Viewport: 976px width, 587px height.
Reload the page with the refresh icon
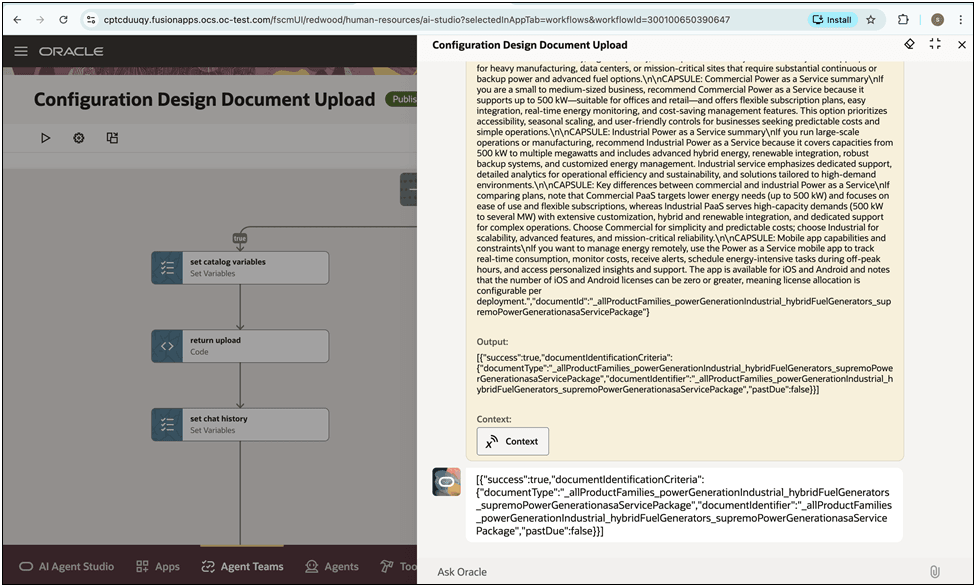pos(63,20)
